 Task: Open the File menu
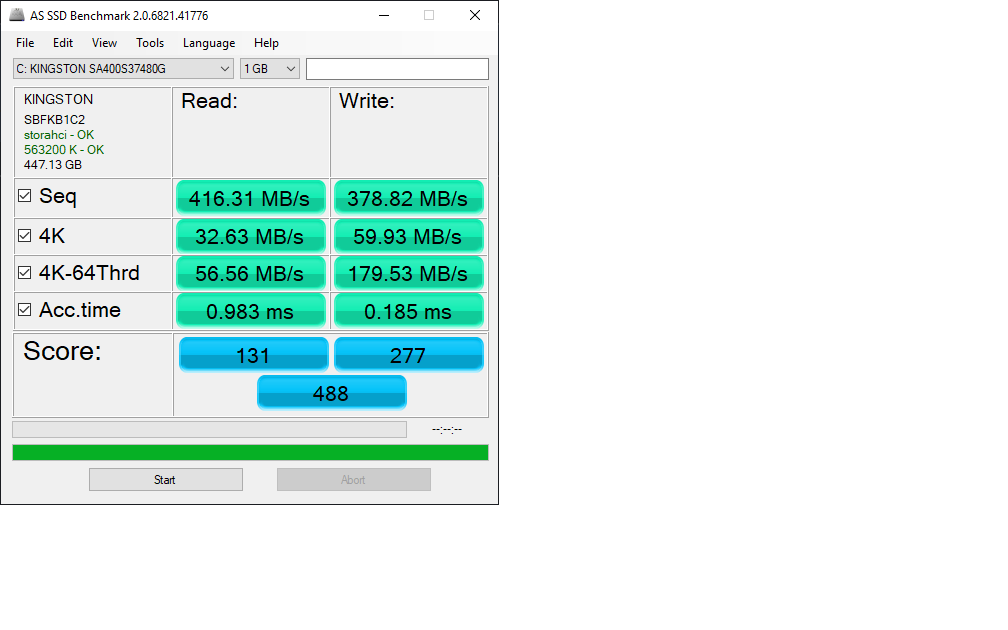tap(25, 43)
